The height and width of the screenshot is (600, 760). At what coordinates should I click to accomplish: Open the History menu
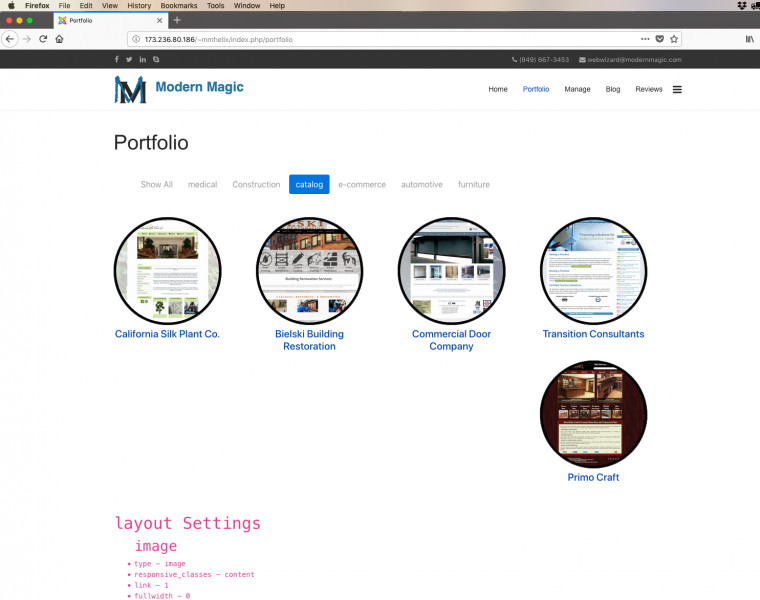pos(139,5)
